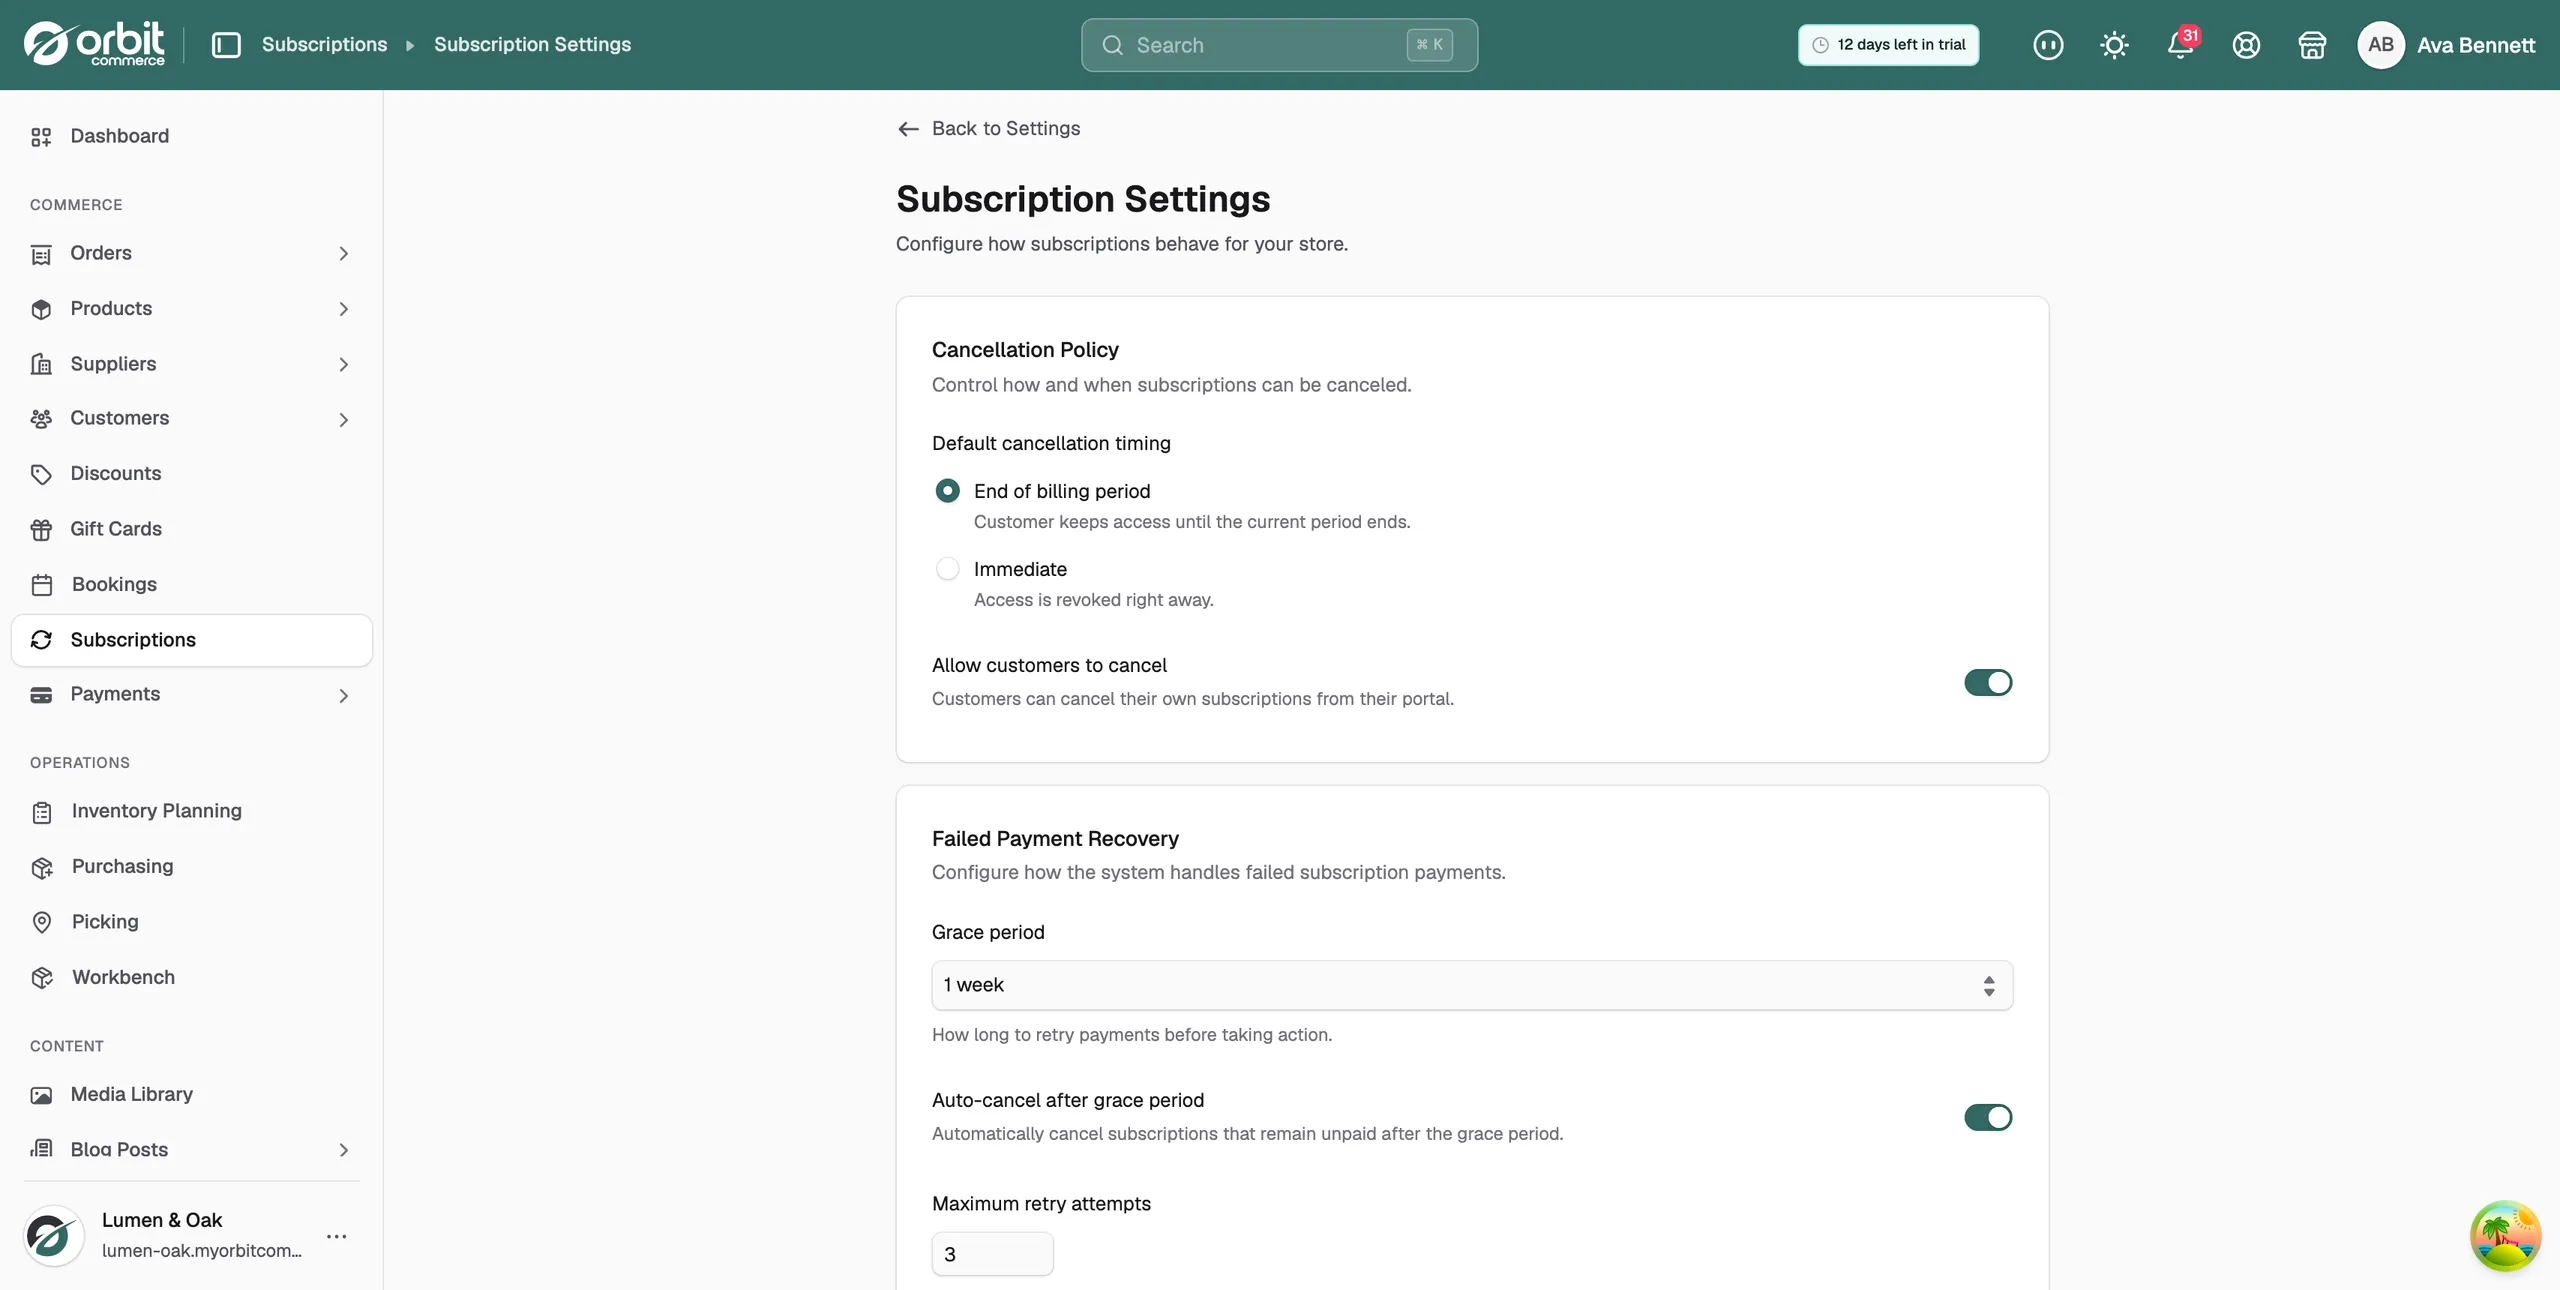Open the Grace period dropdown
This screenshot has height=1290, width=2560.
1472,985
